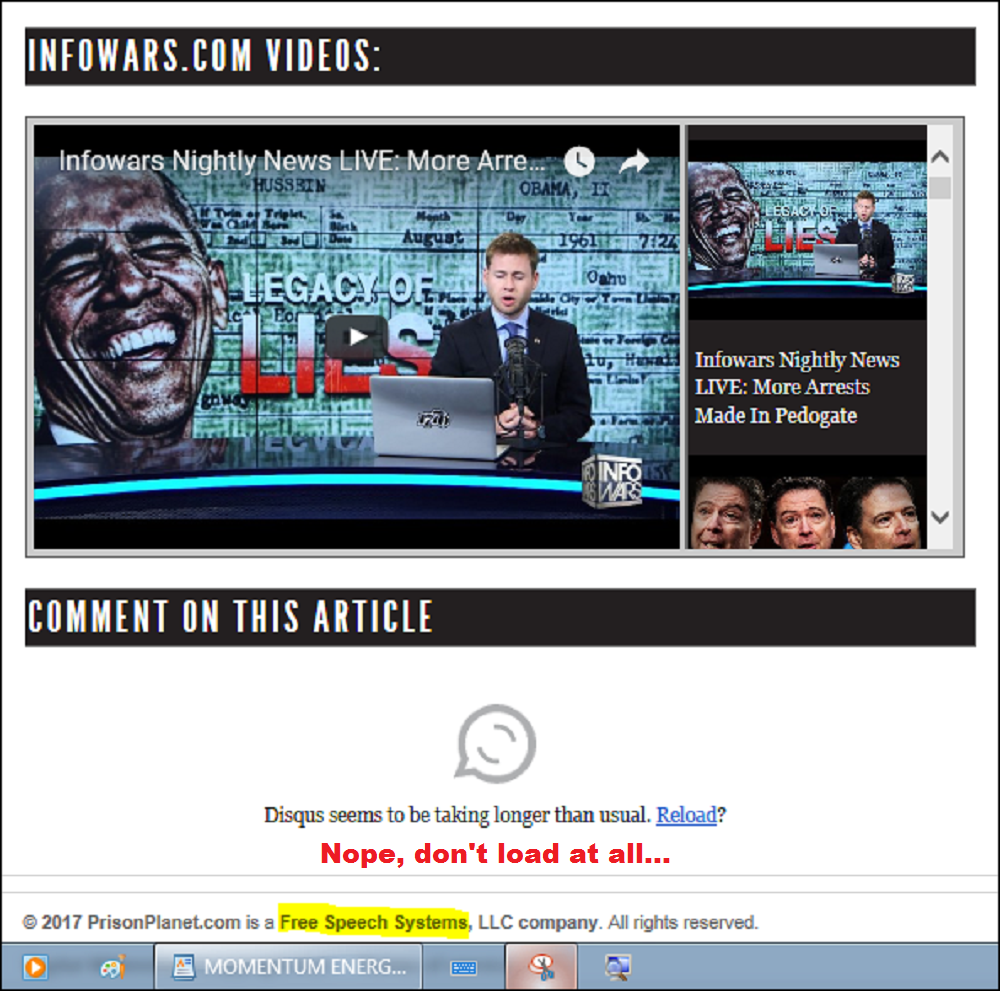Open the On-Screen Keyboard taskbar icon

click(x=464, y=967)
